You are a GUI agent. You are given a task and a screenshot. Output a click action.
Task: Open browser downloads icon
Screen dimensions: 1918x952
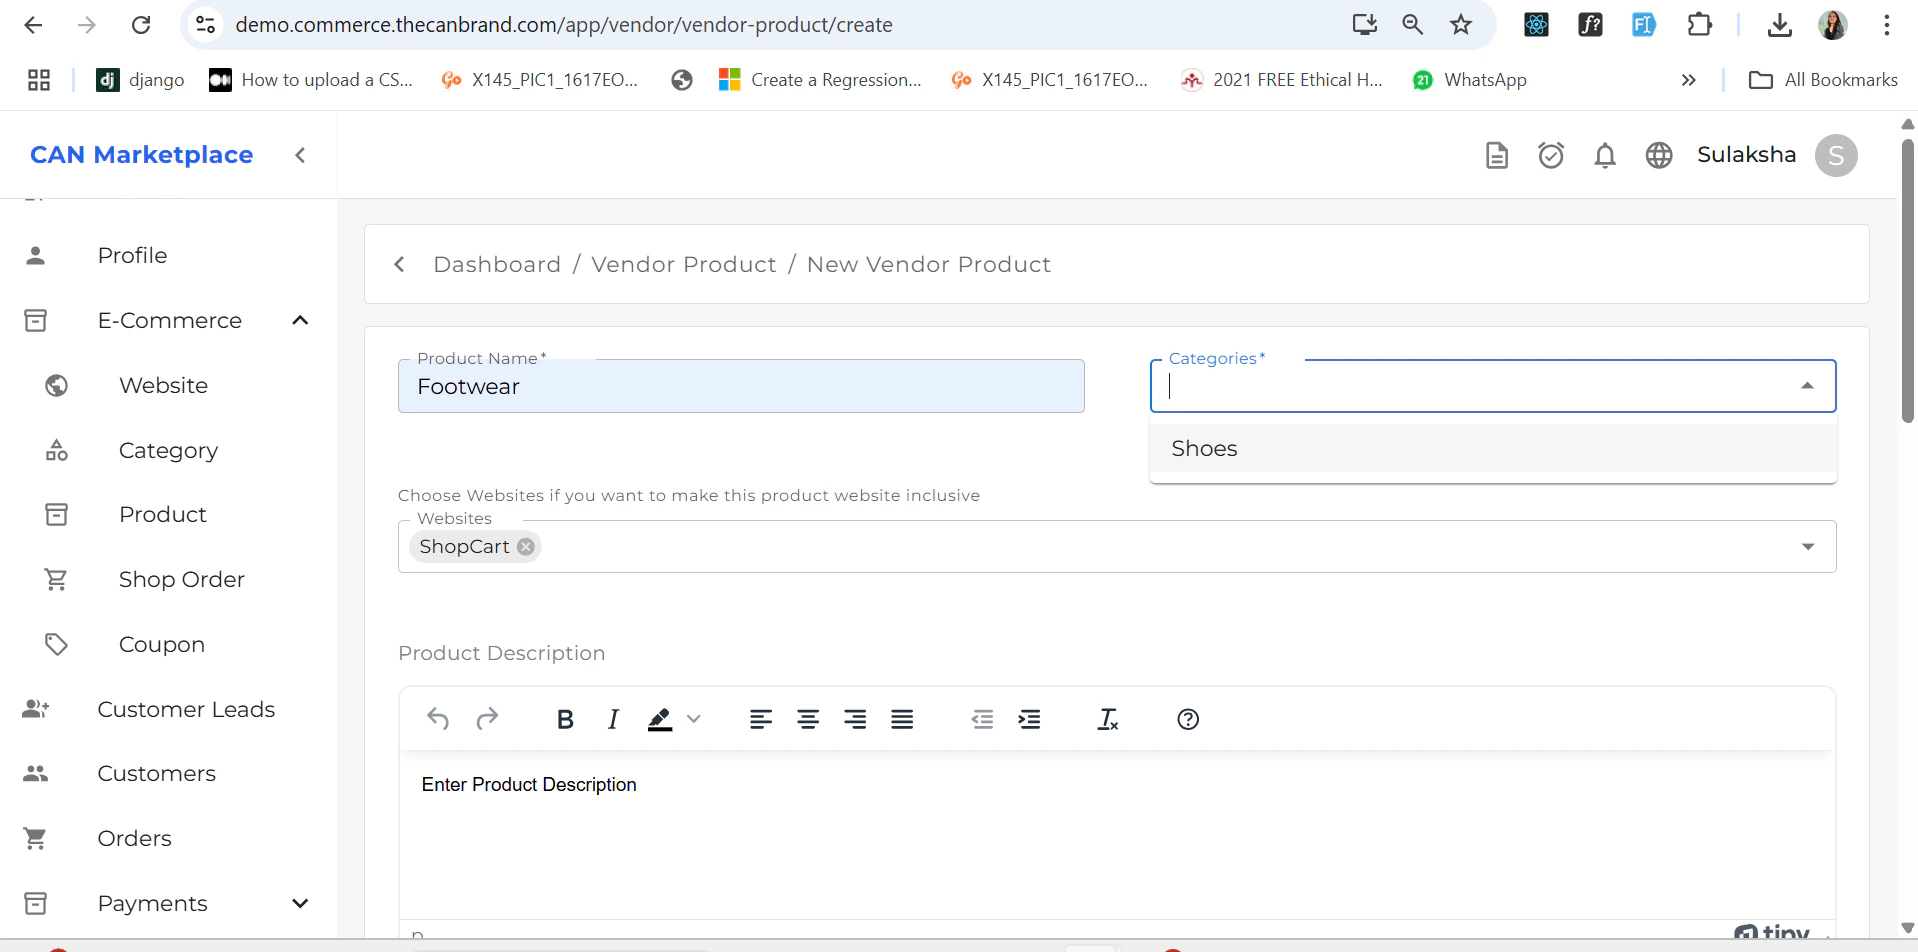point(1779,25)
